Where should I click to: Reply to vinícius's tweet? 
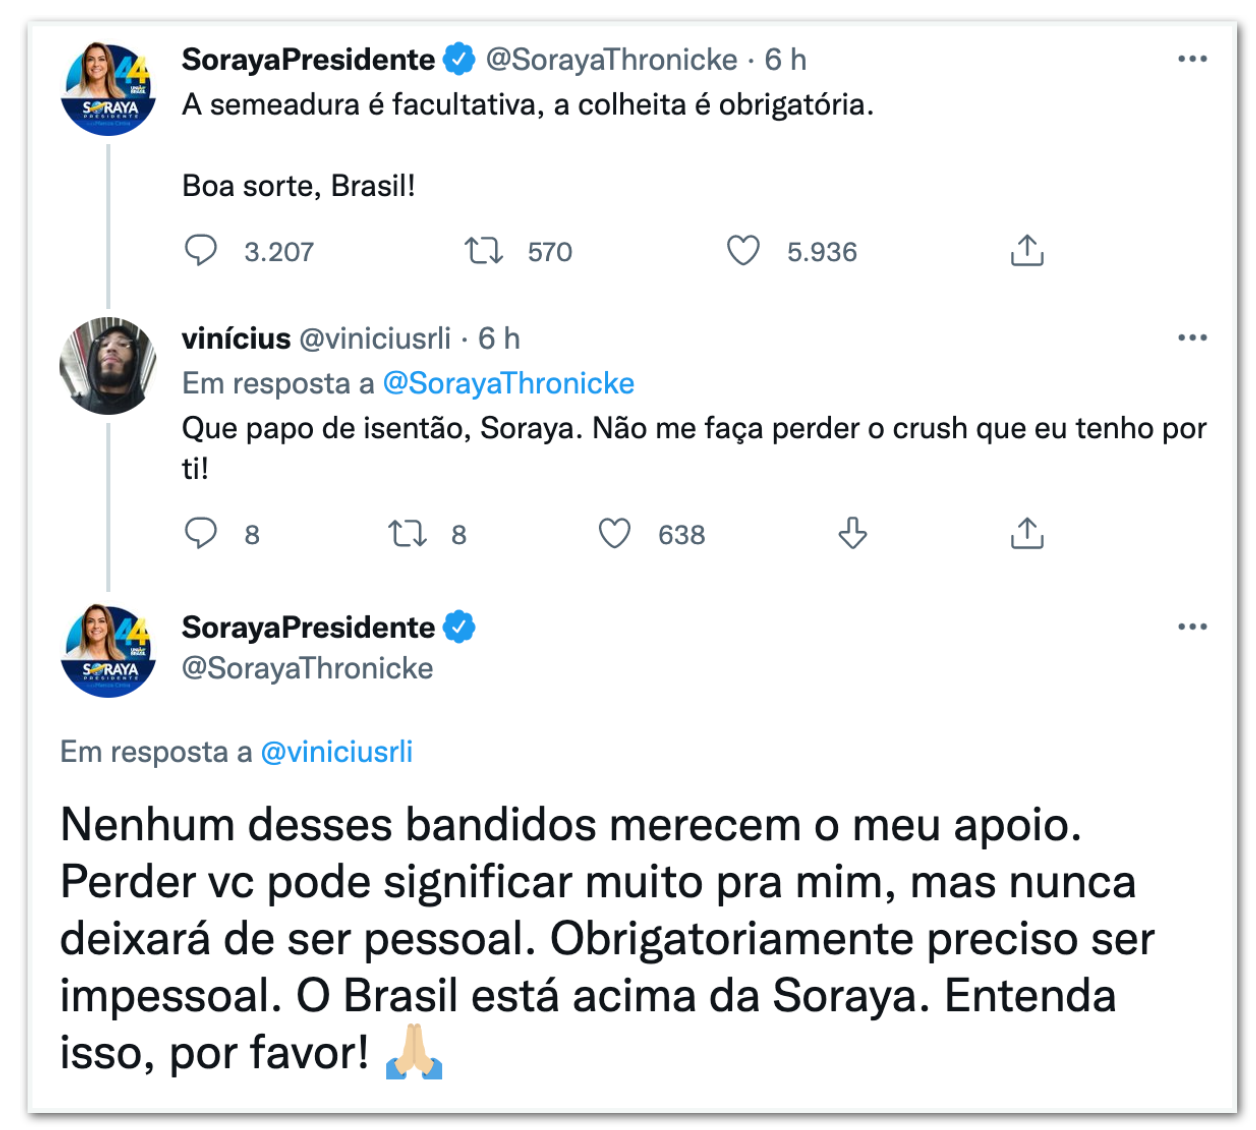[201, 533]
